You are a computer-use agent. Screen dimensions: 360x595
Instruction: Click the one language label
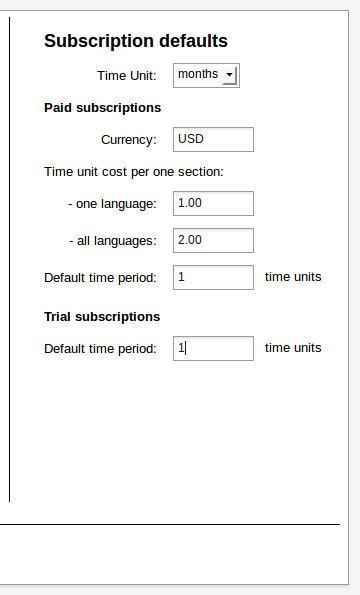click(112, 204)
